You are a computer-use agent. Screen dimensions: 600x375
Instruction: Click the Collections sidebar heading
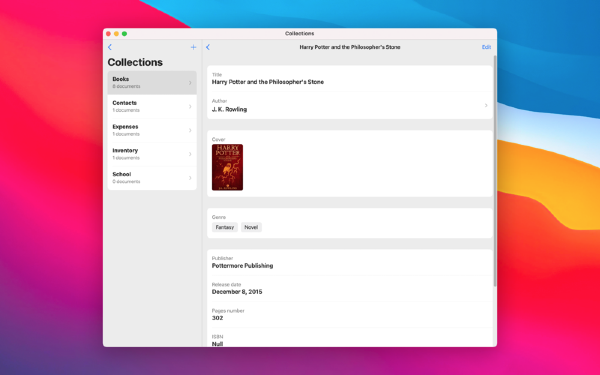point(135,62)
